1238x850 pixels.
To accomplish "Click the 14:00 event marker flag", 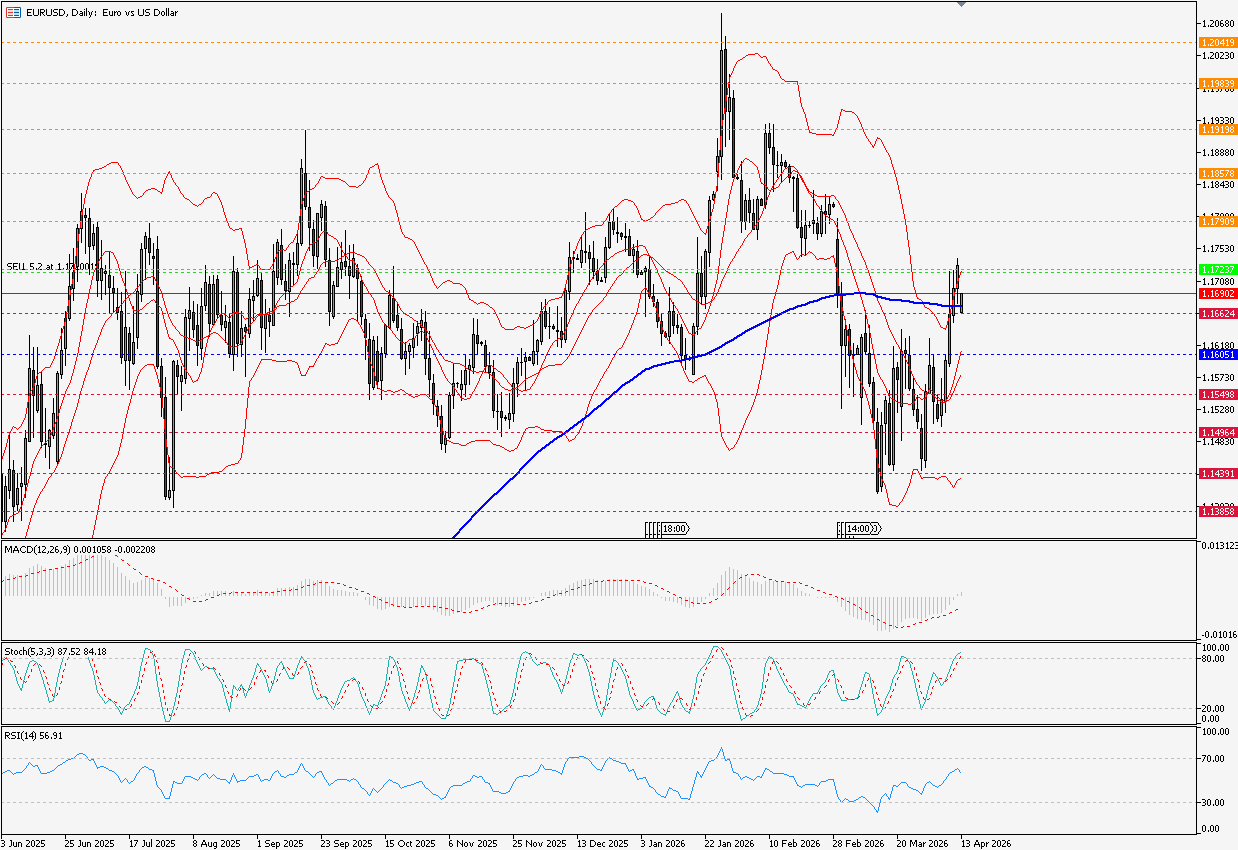I will pos(858,528).
